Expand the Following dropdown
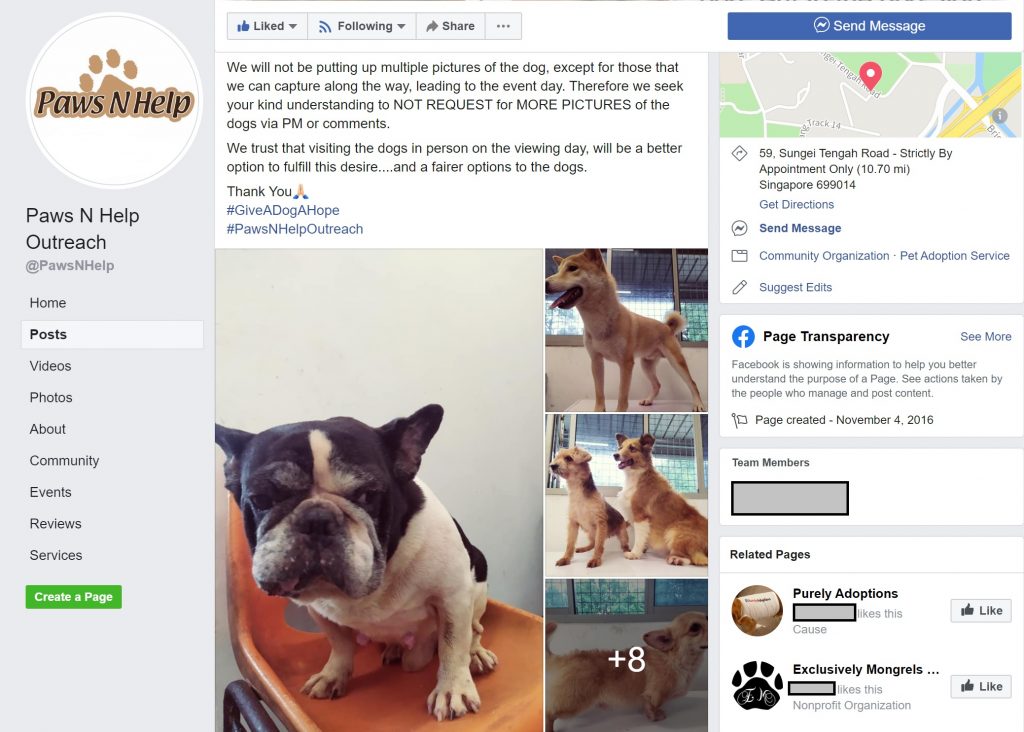The width and height of the screenshot is (1024, 732). pyautogui.click(x=362, y=26)
